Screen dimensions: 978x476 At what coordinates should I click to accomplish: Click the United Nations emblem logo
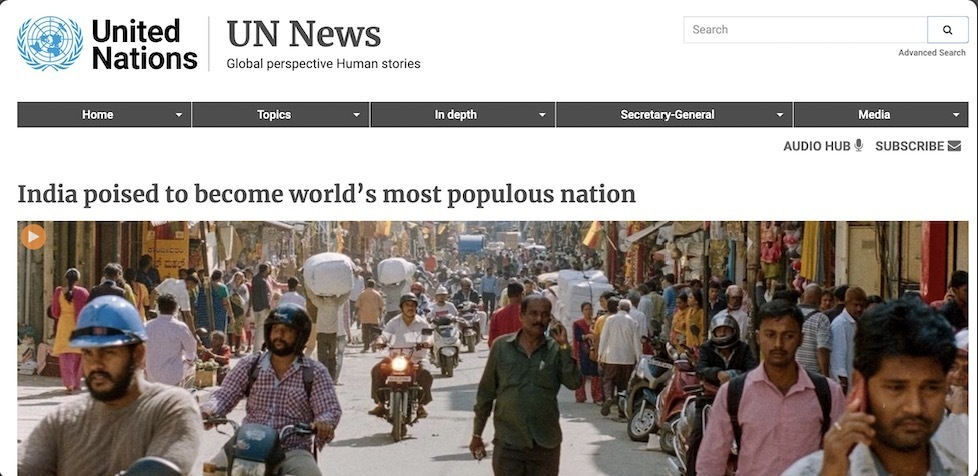[x=50, y=43]
